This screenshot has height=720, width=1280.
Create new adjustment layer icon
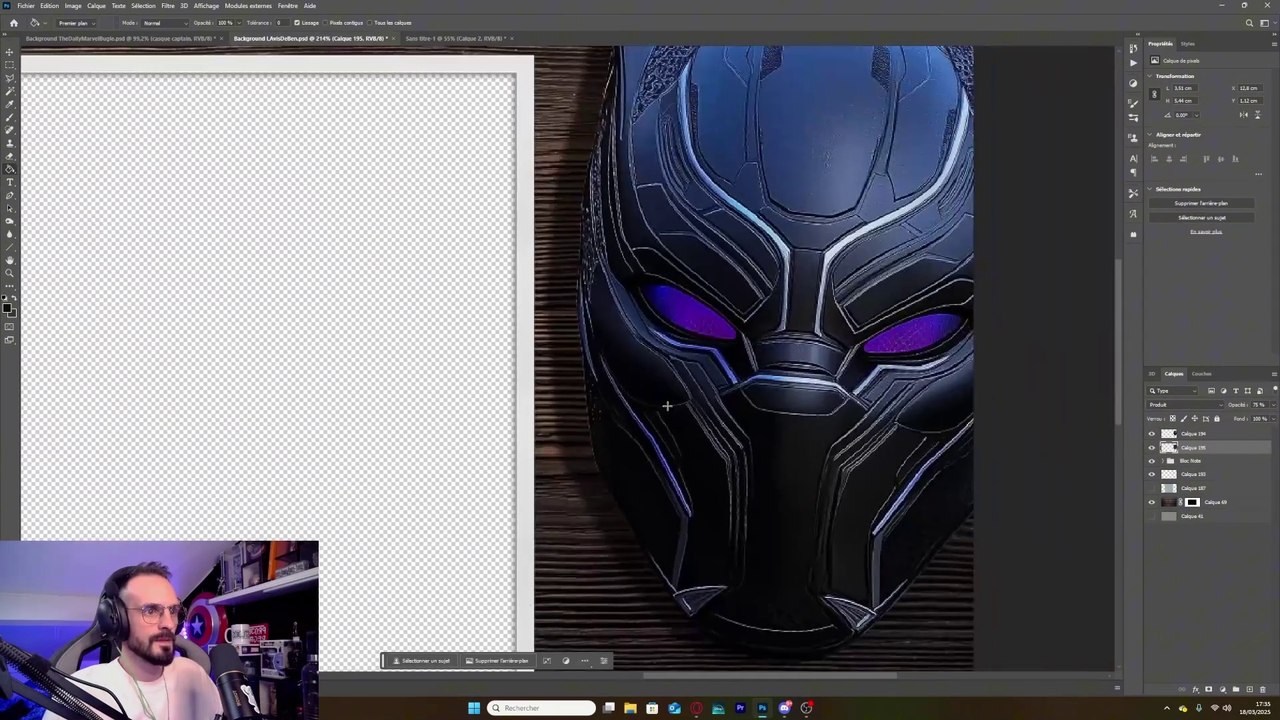(1222, 689)
